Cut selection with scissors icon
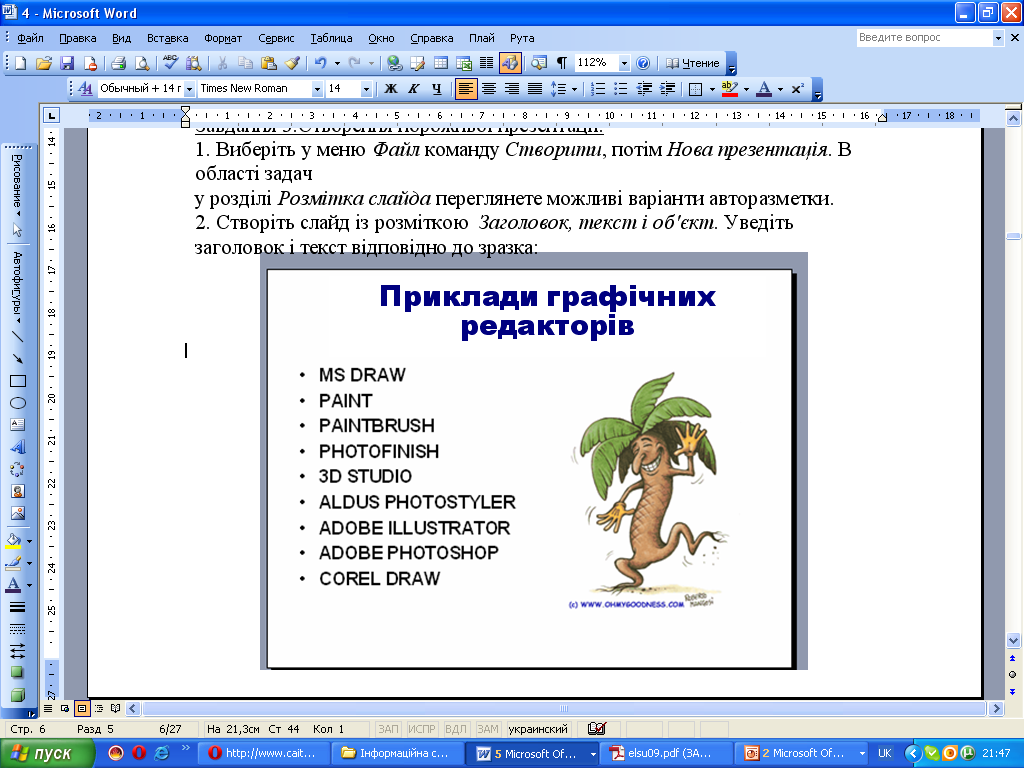 [x=222, y=63]
